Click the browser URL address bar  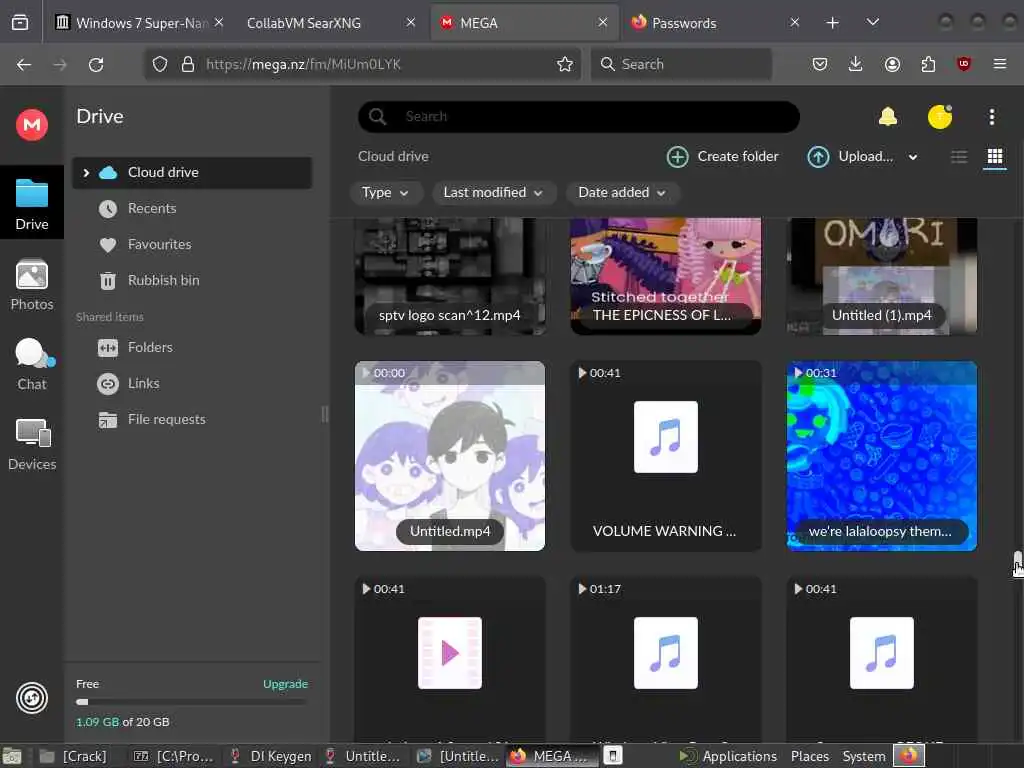[x=362, y=64]
